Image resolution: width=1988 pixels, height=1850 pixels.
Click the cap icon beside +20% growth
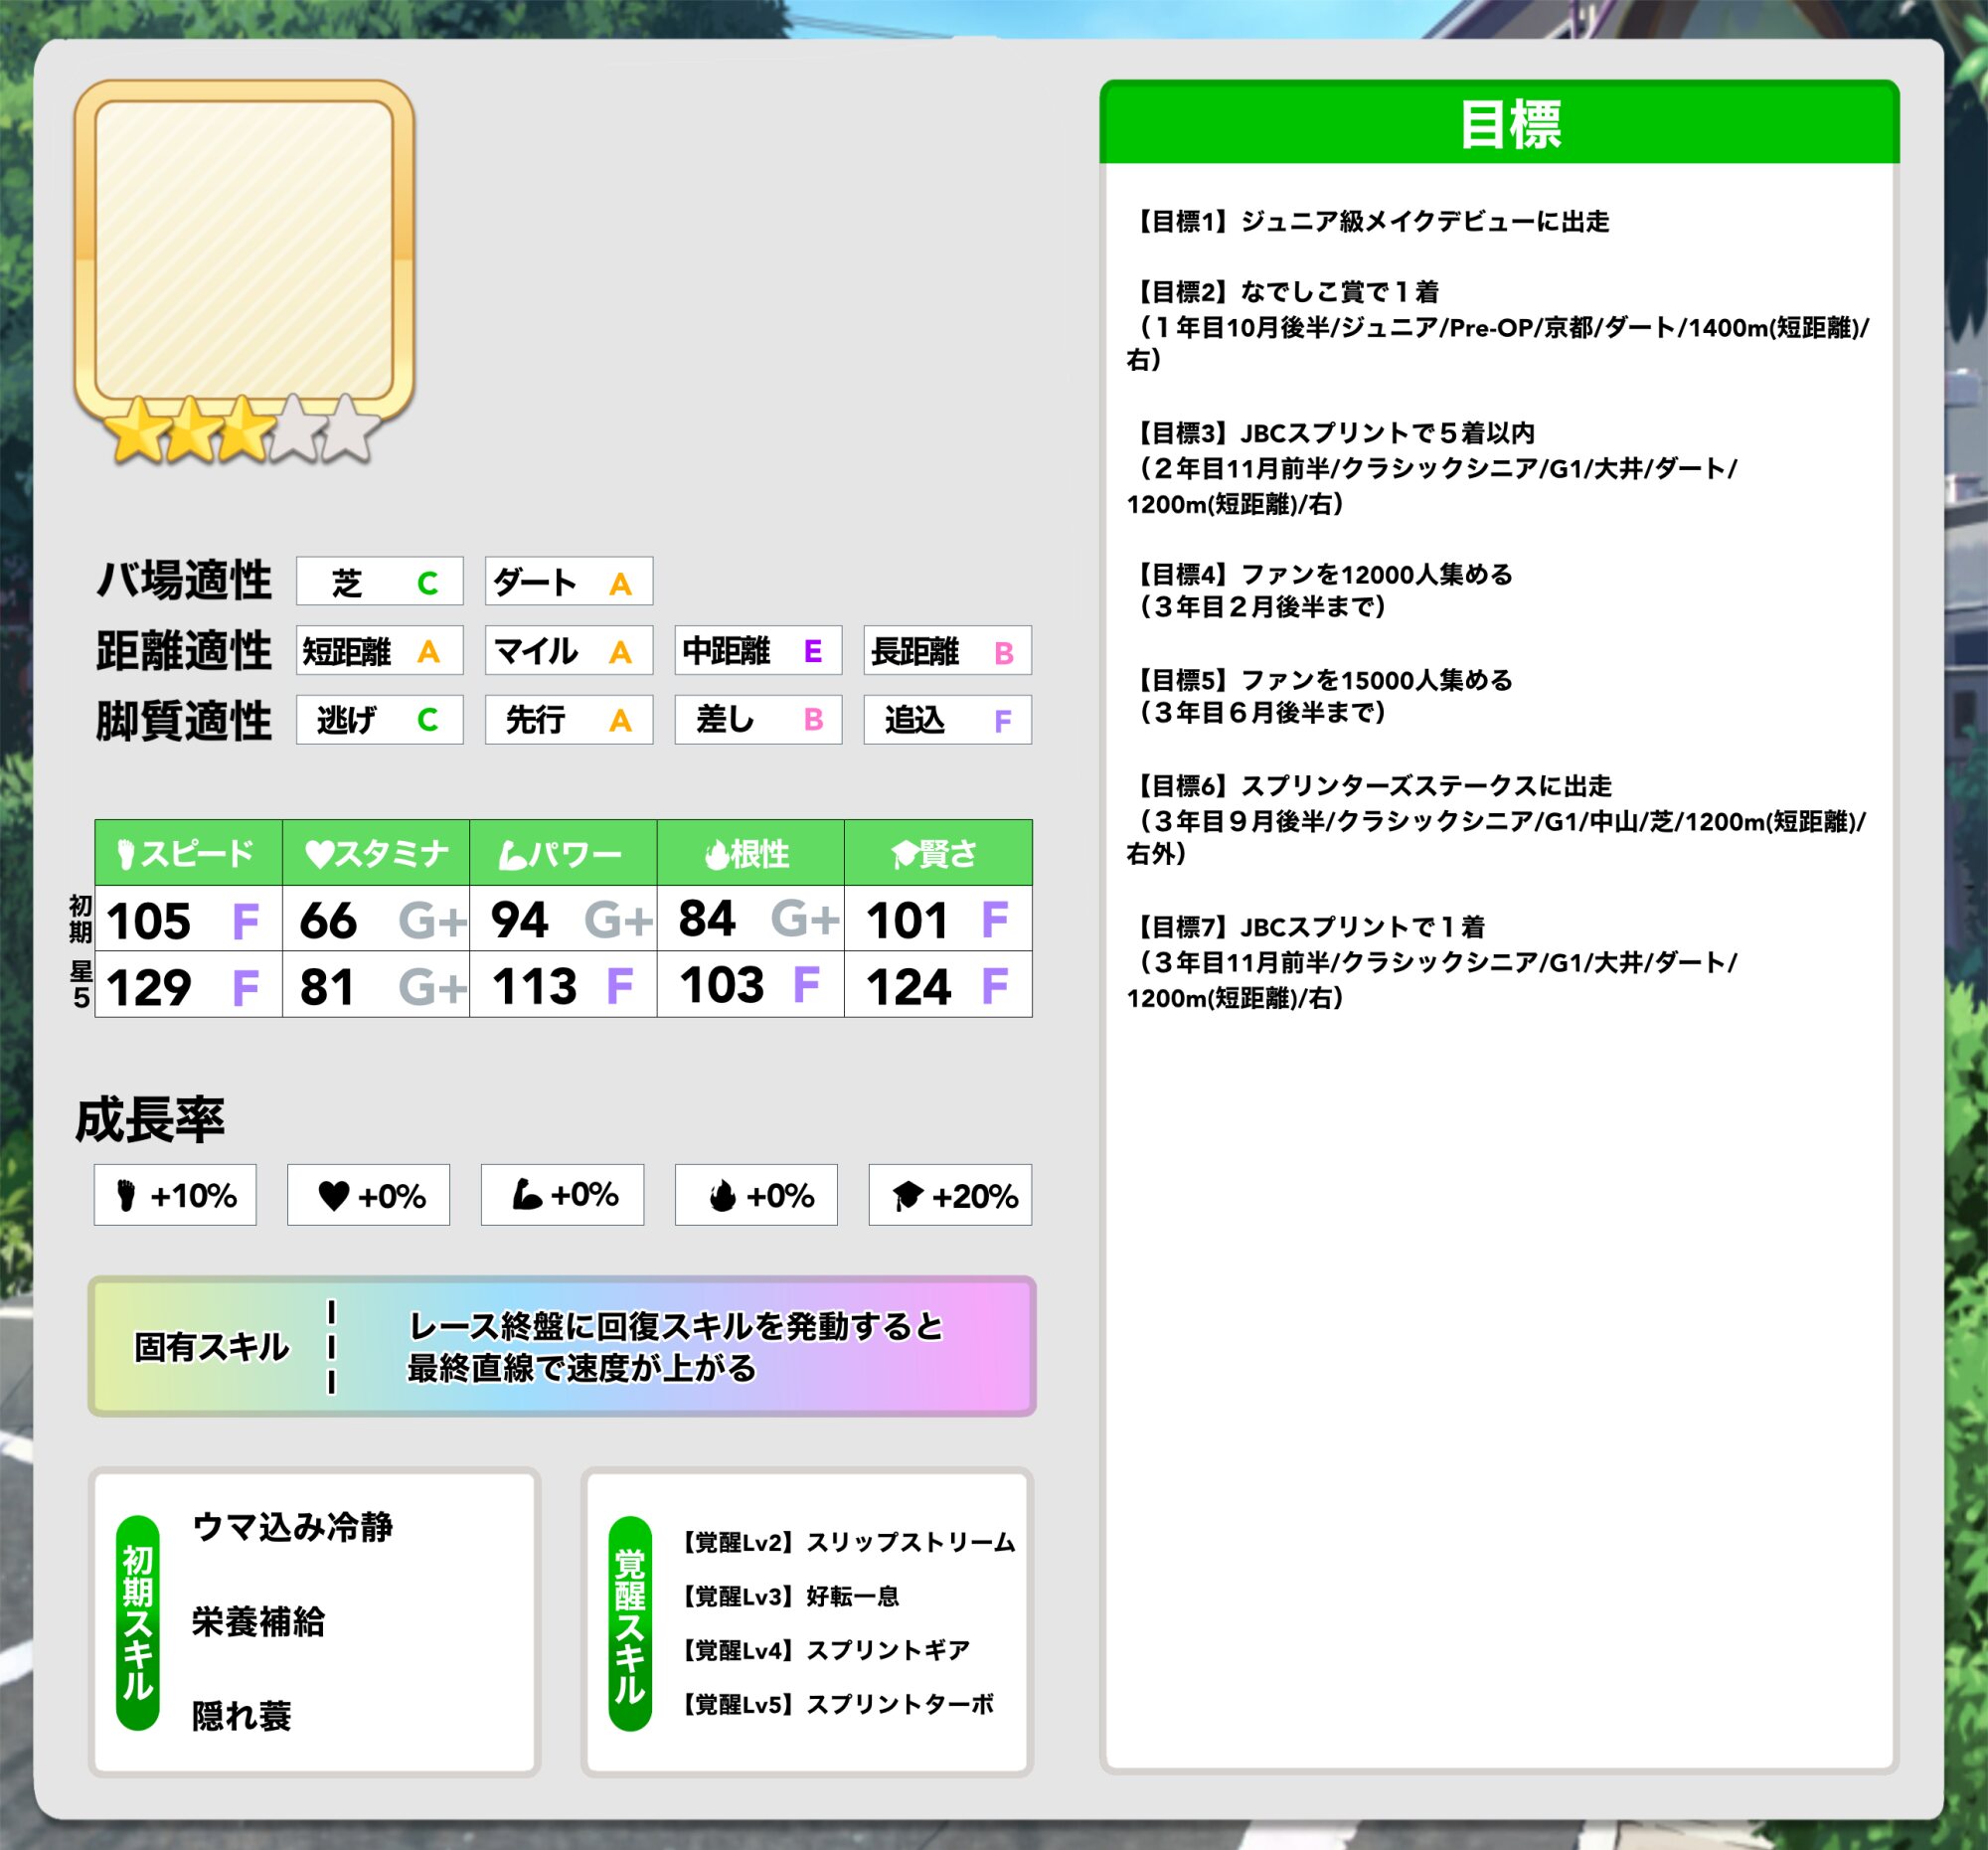tap(907, 1196)
